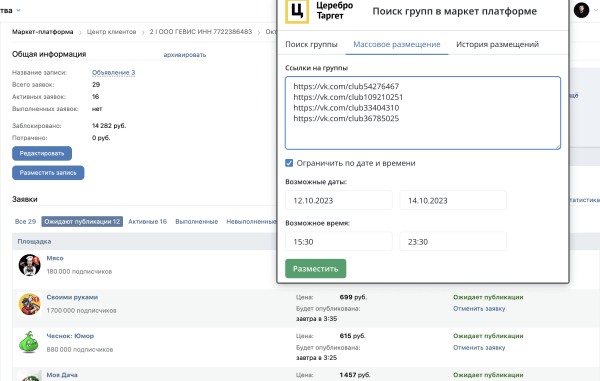600x381 pixels.
Task: Click Площадка column header
Action: pos(34,241)
